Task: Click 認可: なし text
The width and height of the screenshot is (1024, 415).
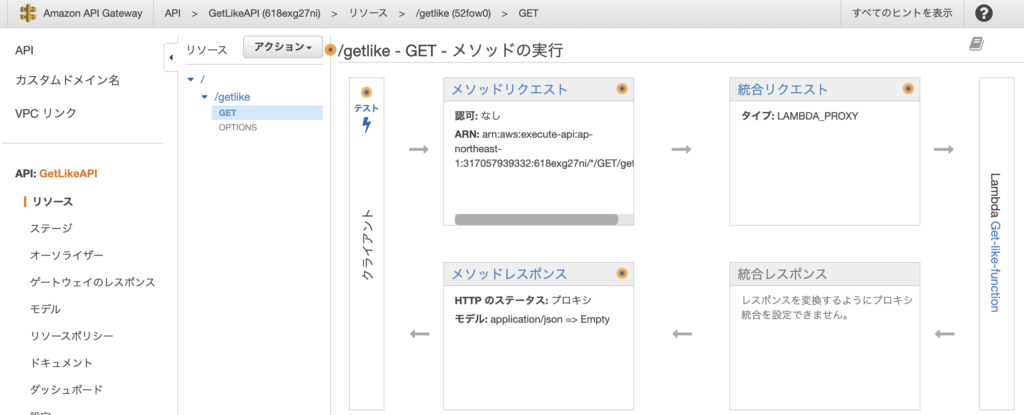Action: tap(477, 116)
